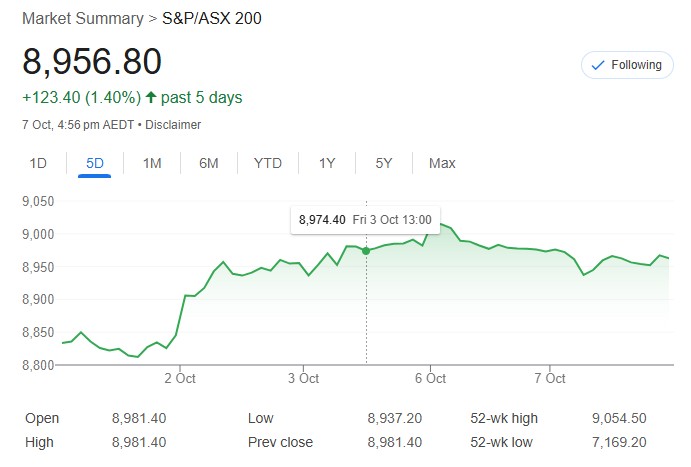Viewport: 691px width, 467px height.
Task: Click the 6 Oct x-axis label
Action: pyautogui.click(x=430, y=379)
